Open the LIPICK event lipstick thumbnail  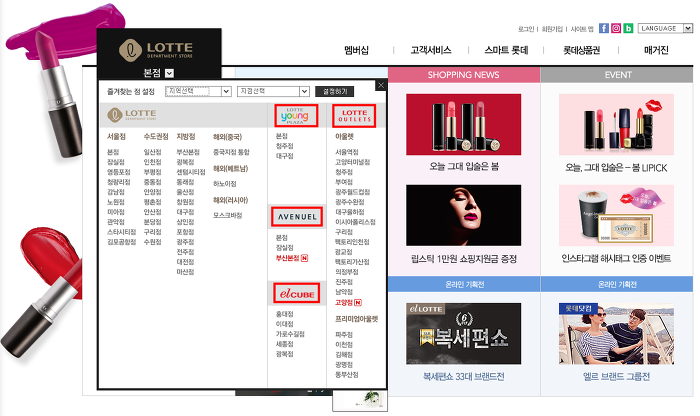click(616, 125)
